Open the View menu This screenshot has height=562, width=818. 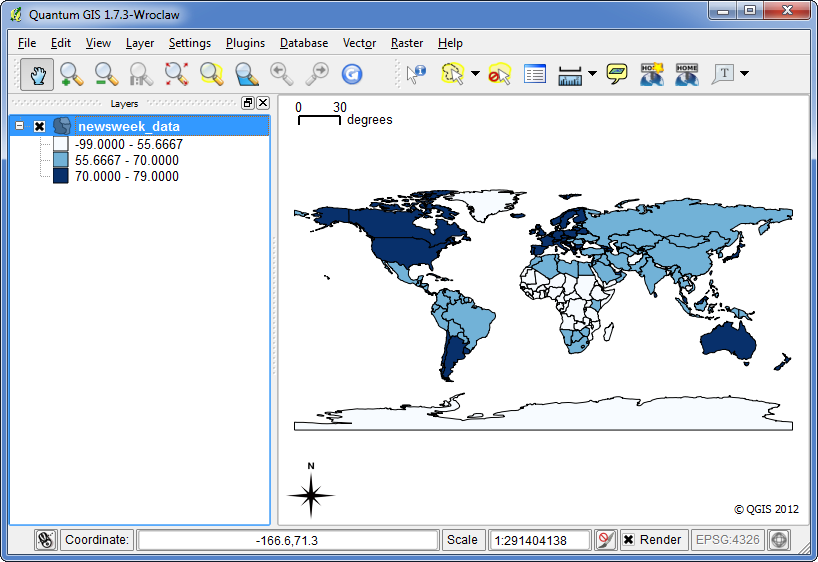(x=98, y=43)
